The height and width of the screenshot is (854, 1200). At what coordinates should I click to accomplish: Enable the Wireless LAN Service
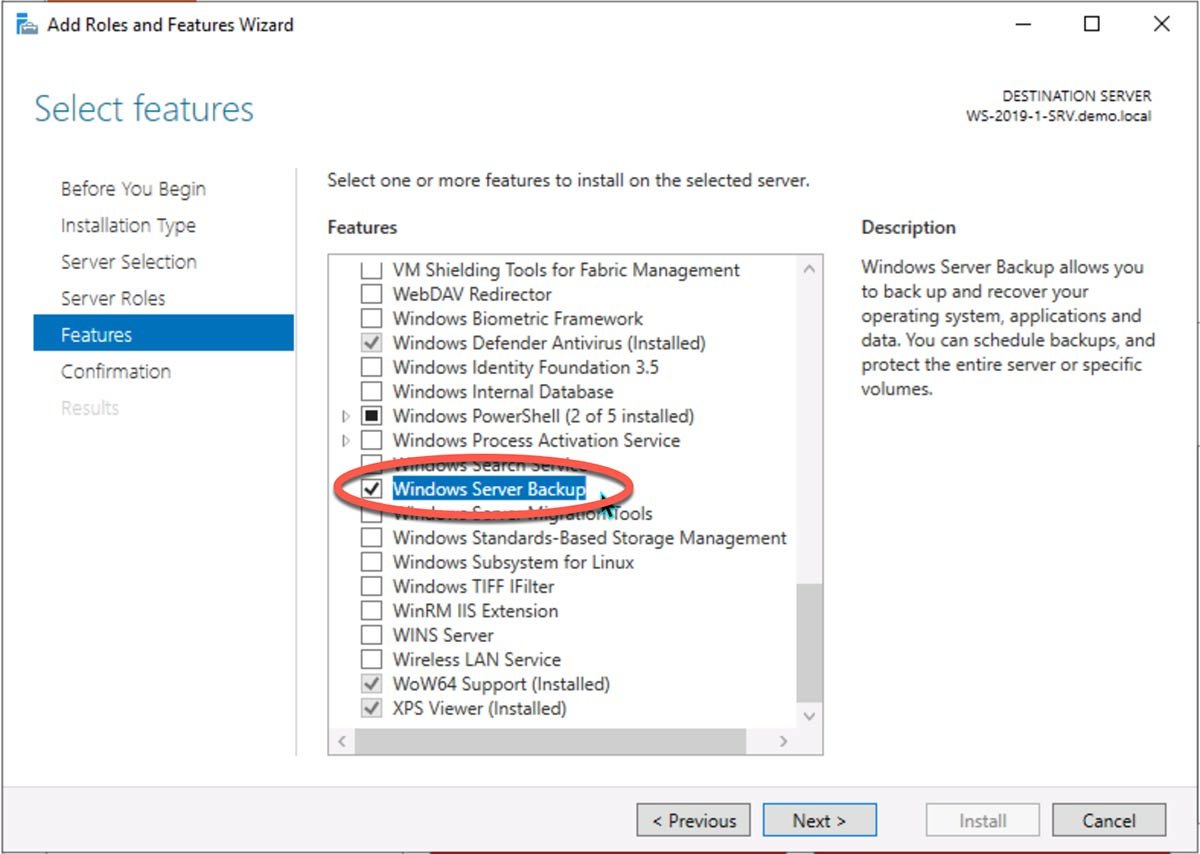point(371,659)
